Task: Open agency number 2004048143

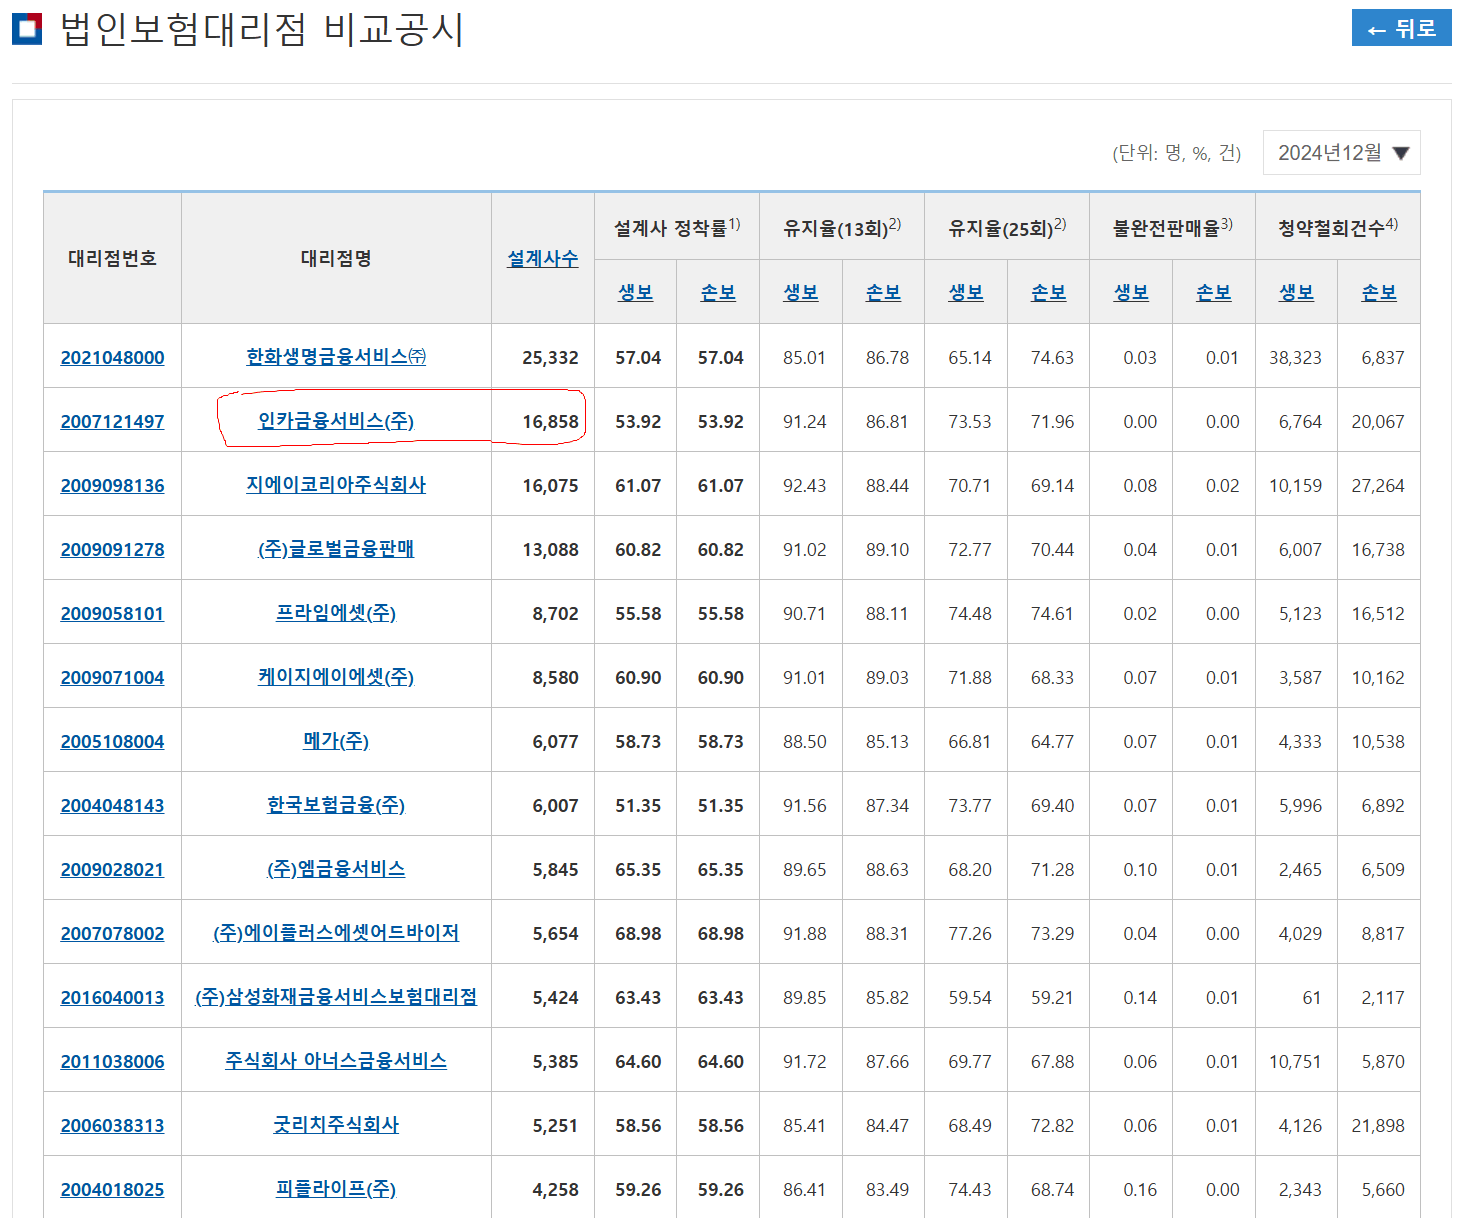Action: [112, 805]
